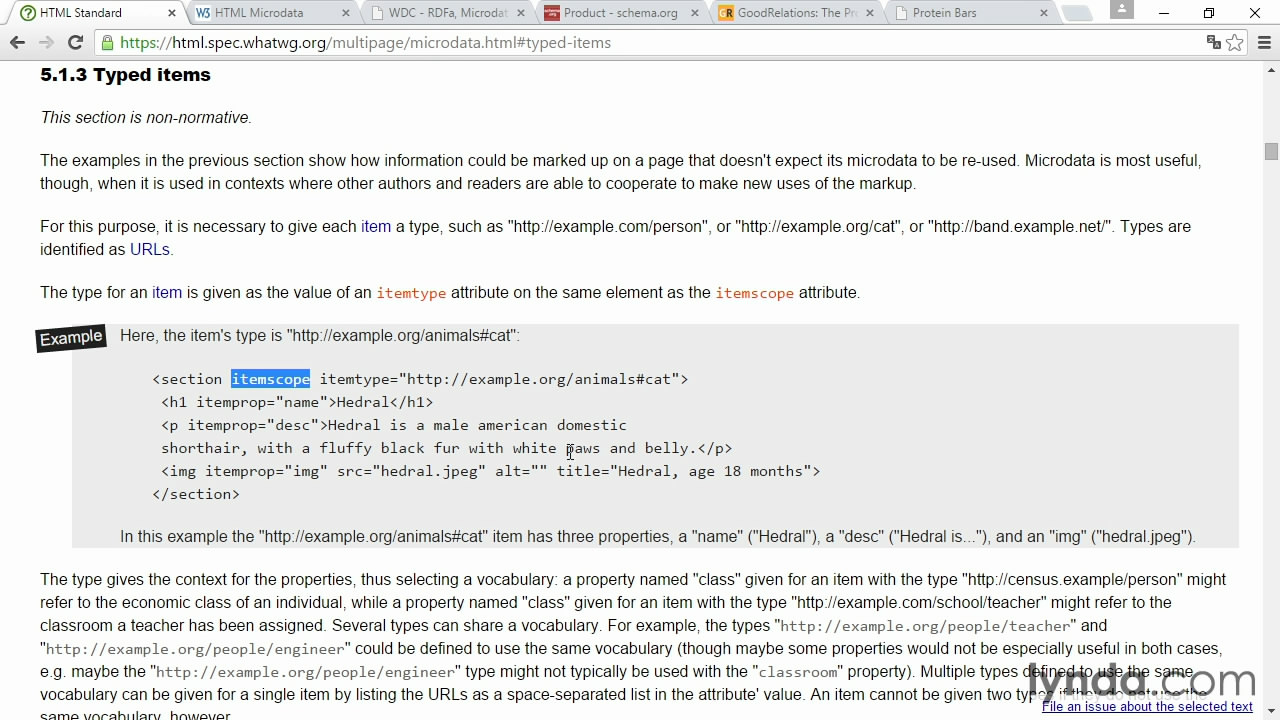
Task: Click the 'Example' label badge
Action: [71, 338]
